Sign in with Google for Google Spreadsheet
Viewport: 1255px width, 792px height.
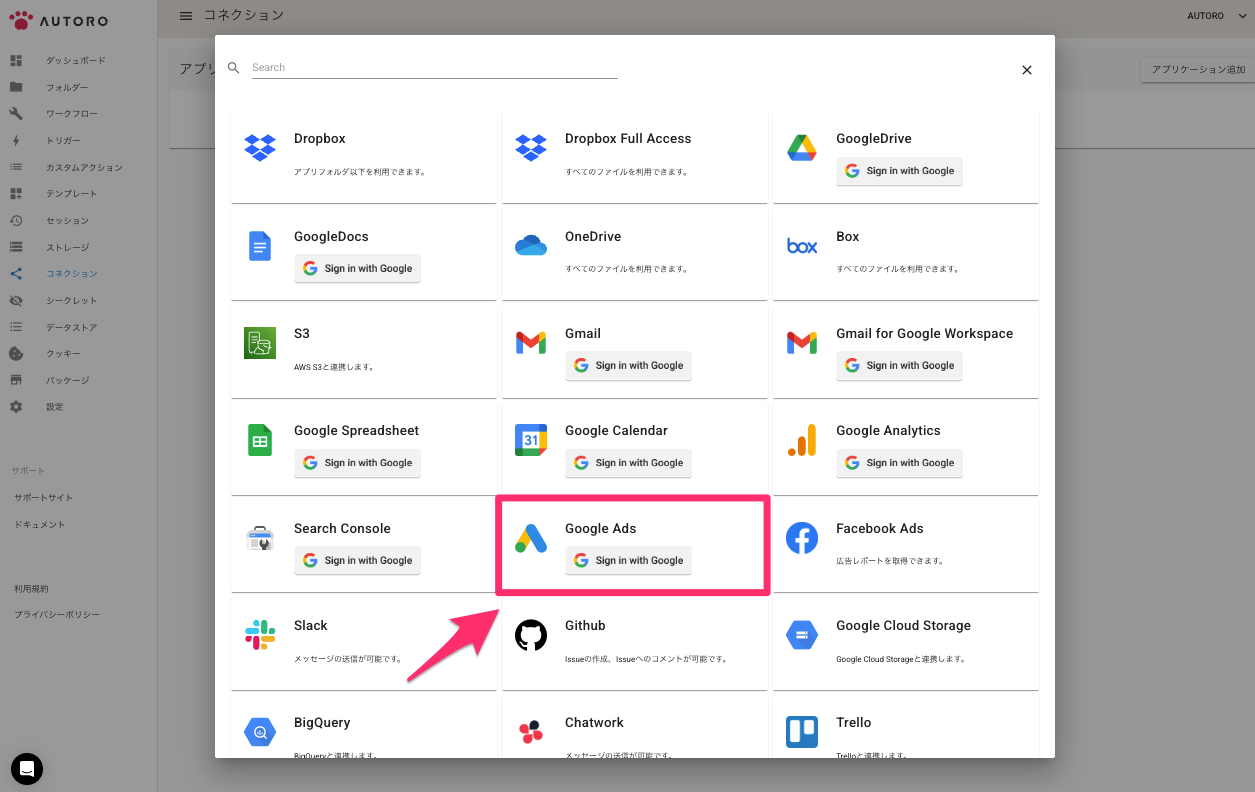[x=358, y=463]
